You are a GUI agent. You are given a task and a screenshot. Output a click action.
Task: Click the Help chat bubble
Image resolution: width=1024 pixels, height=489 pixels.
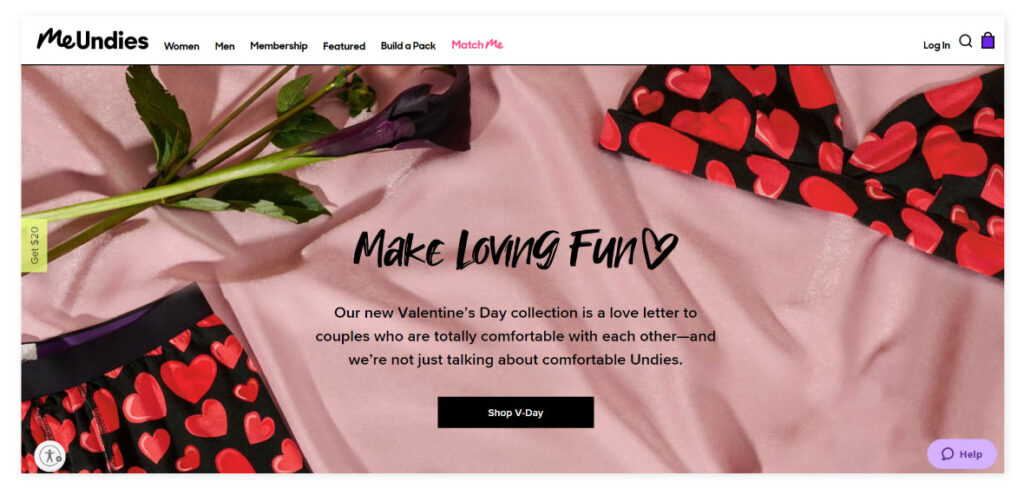(962, 454)
